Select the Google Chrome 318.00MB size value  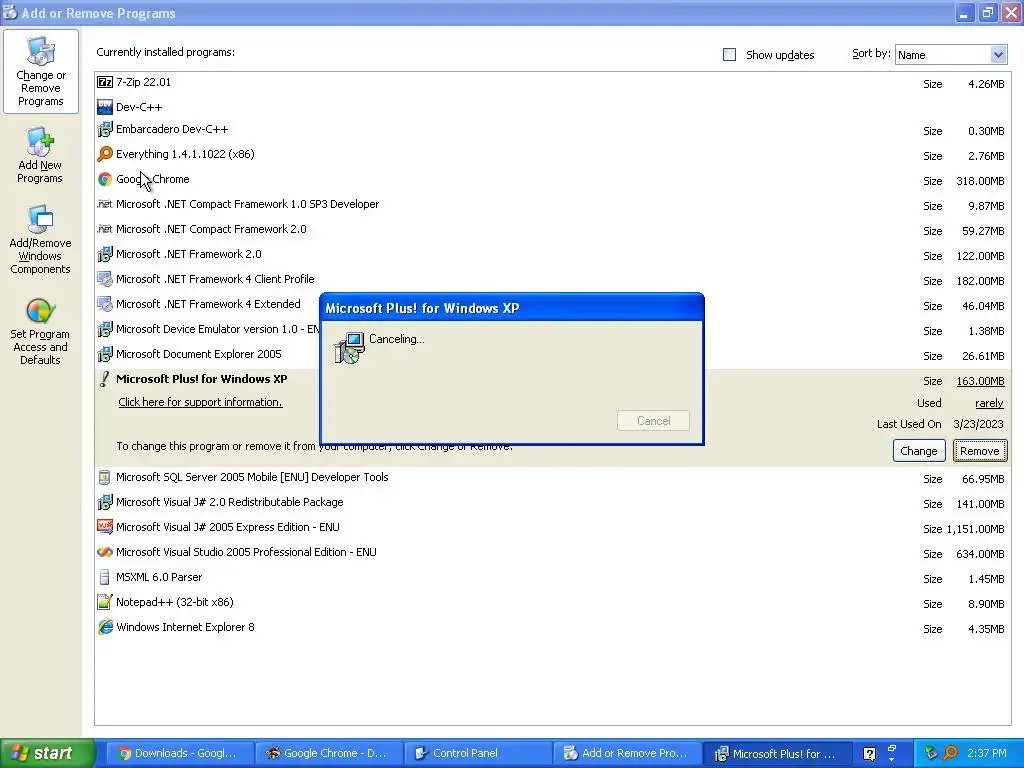980,181
